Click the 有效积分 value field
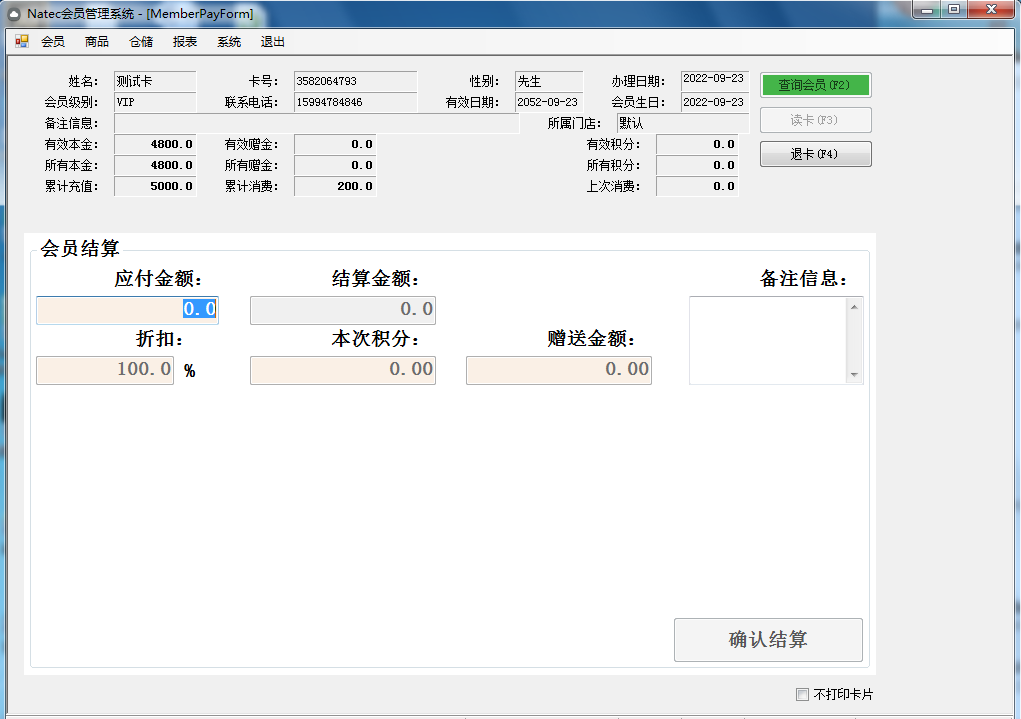The height and width of the screenshot is (719, 1021). click(x=697, y=145)
